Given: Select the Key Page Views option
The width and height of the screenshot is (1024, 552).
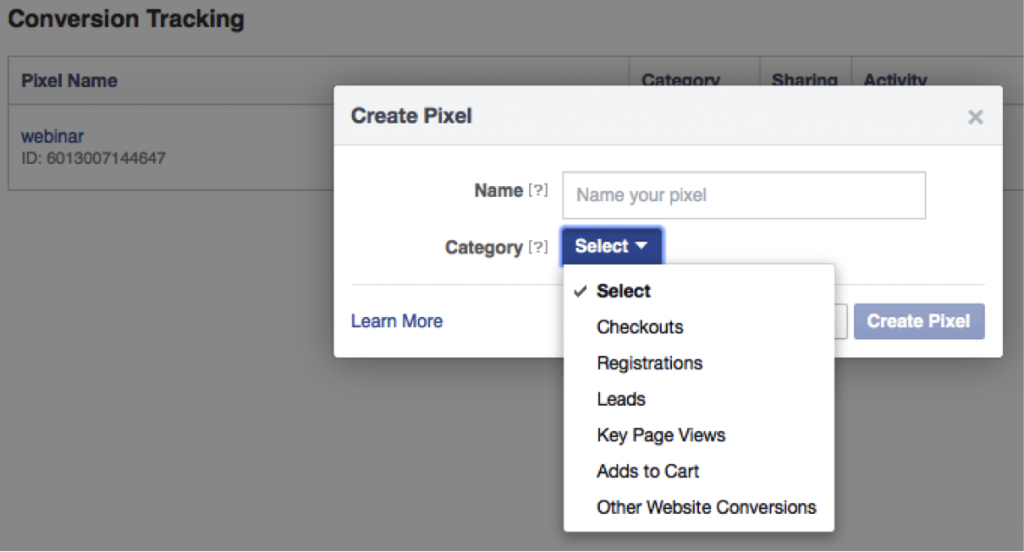Looking at the screenshot, I should (661, 435).
